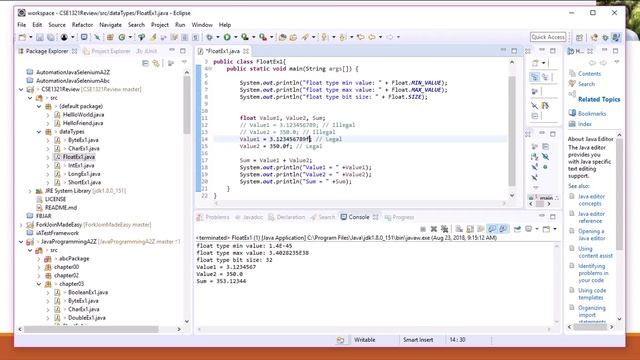Click Remove All Terminated Launches icon

pos(444,229)
